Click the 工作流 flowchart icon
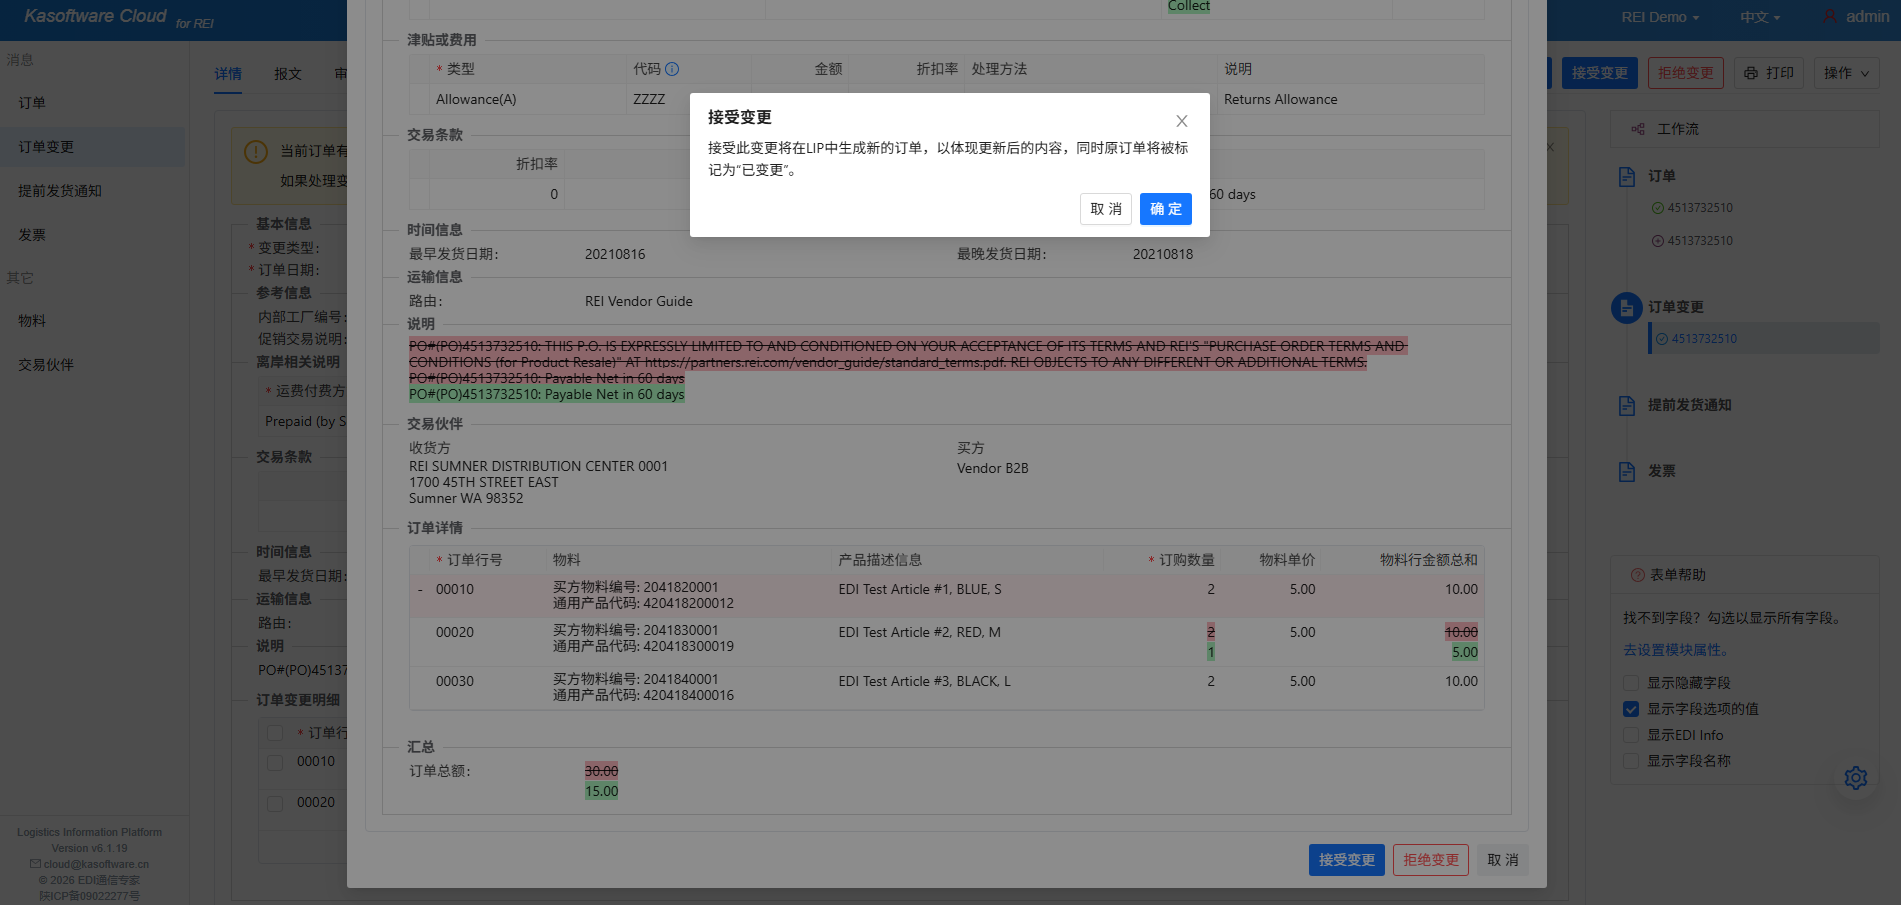The height and width of the screenshot is (905, 1901). [1637, 129]
